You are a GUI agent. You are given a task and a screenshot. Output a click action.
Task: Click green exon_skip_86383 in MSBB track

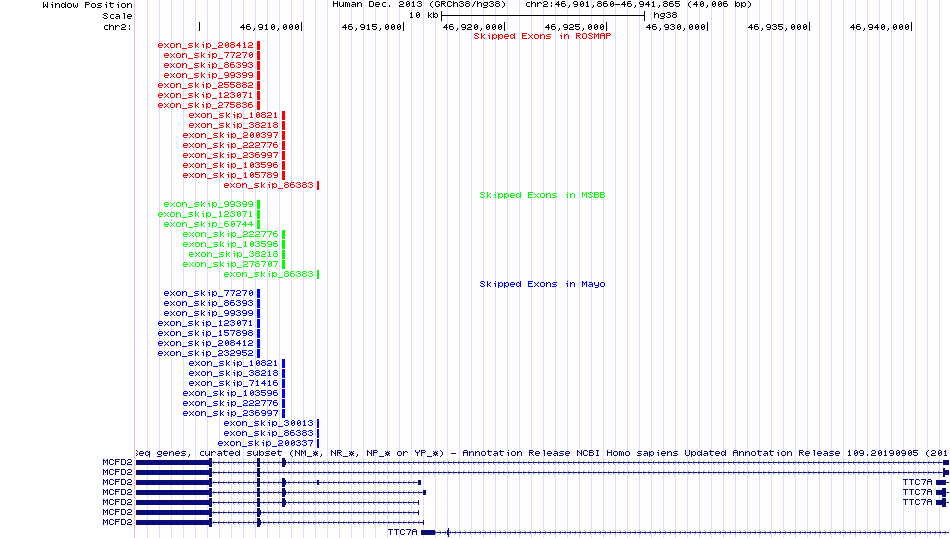click(x=268, y=274)
